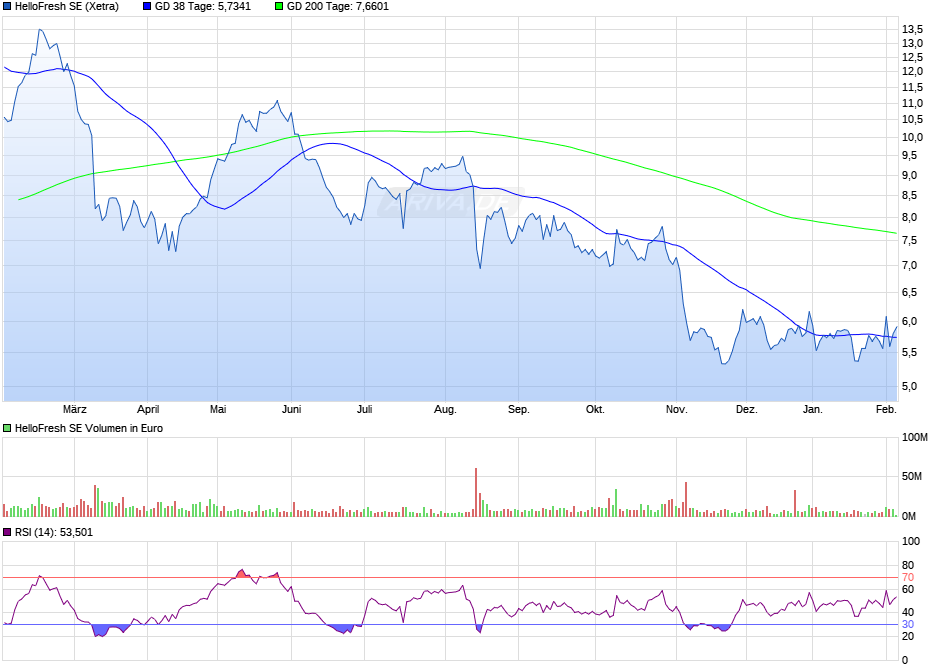
Task: Click the Juli month label on the axis
Action: [x=364, y=409]
